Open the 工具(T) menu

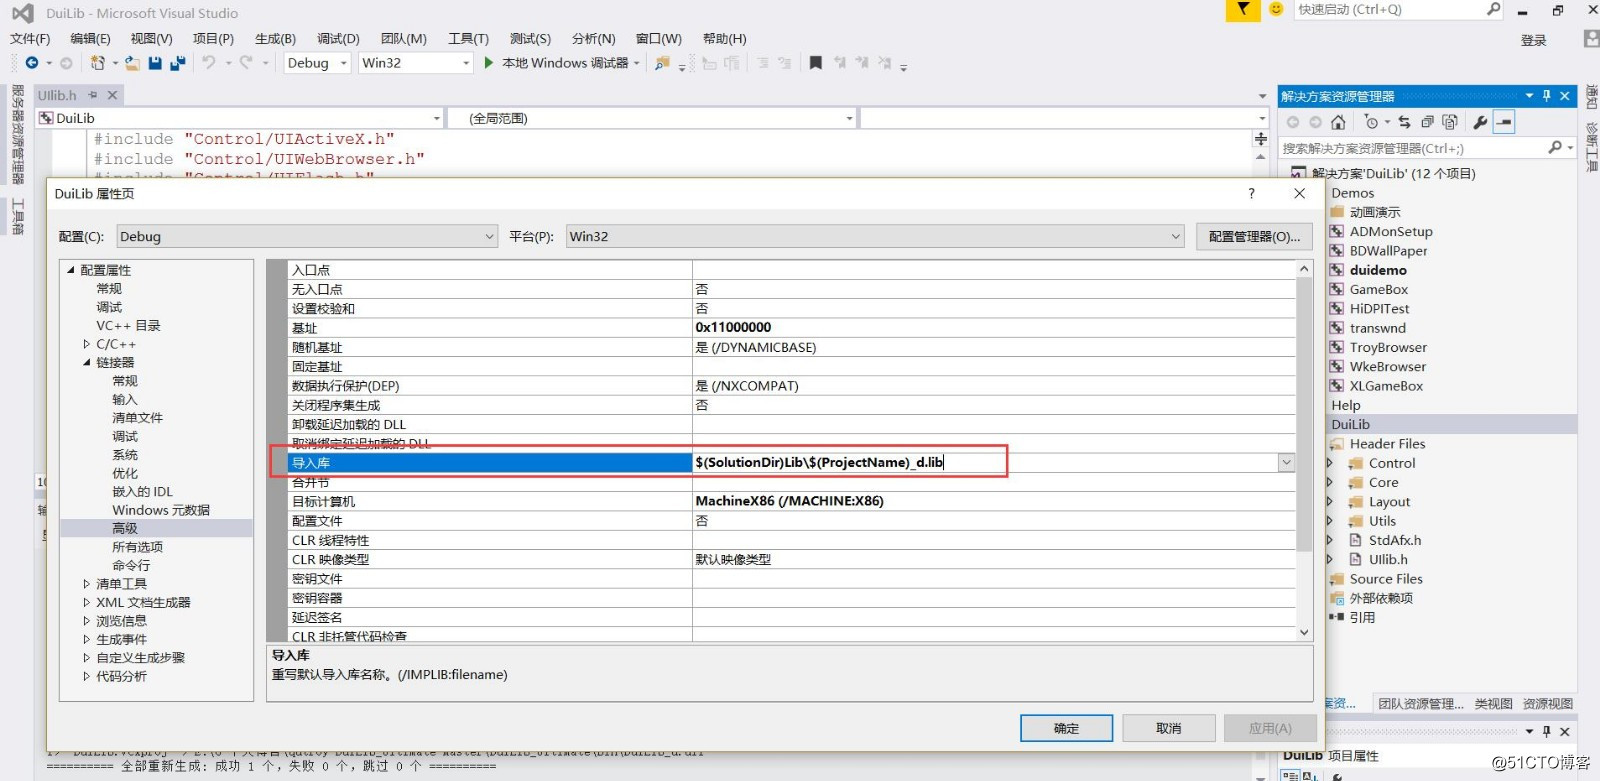468,38
